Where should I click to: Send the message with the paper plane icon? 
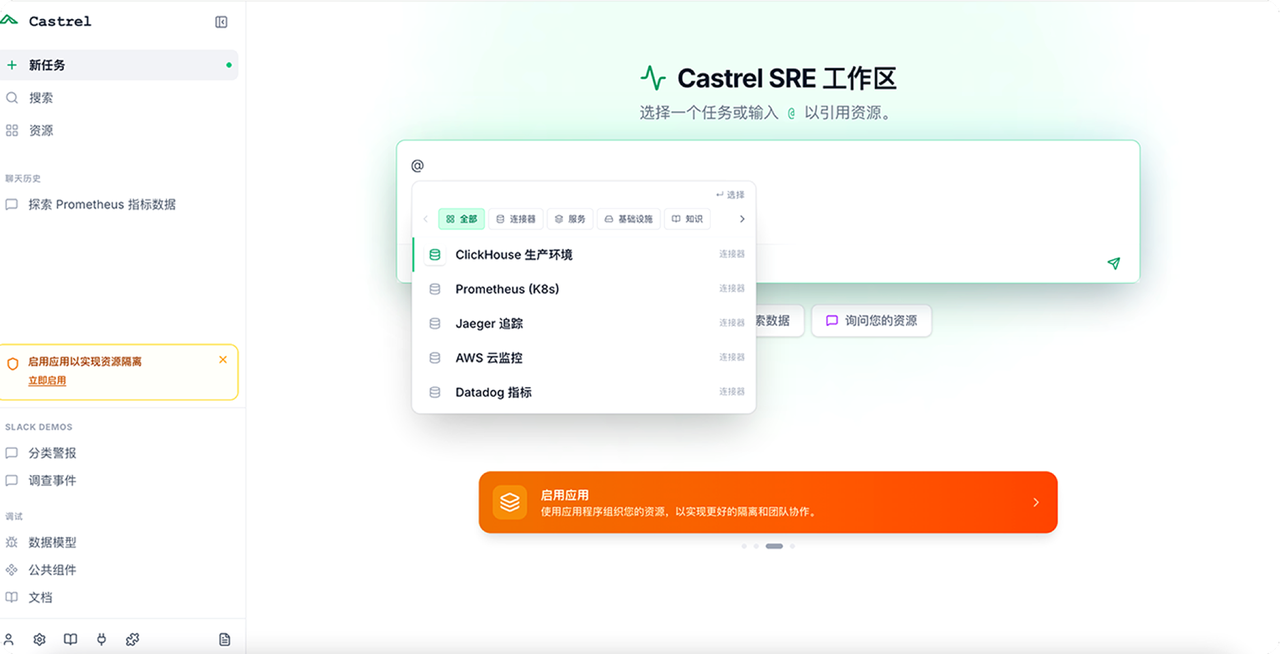(x=1113, y=263)
